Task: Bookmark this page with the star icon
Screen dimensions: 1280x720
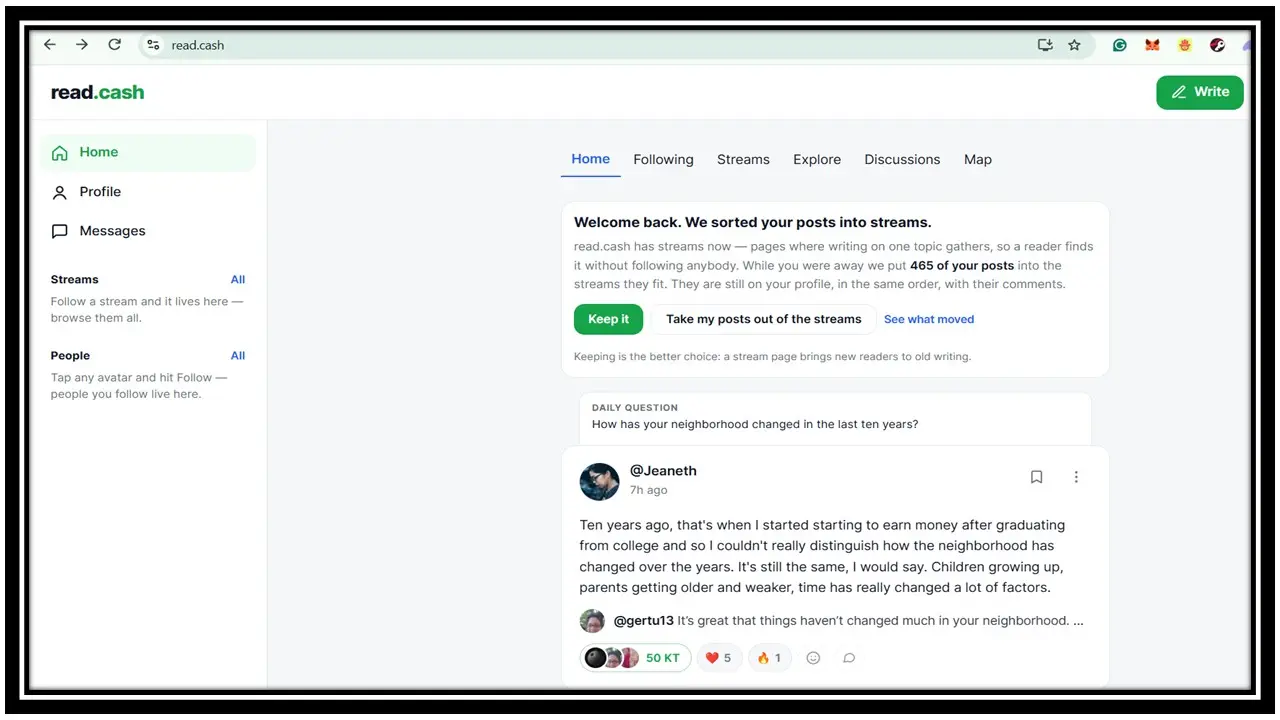Action: (x=1074, y=45)
